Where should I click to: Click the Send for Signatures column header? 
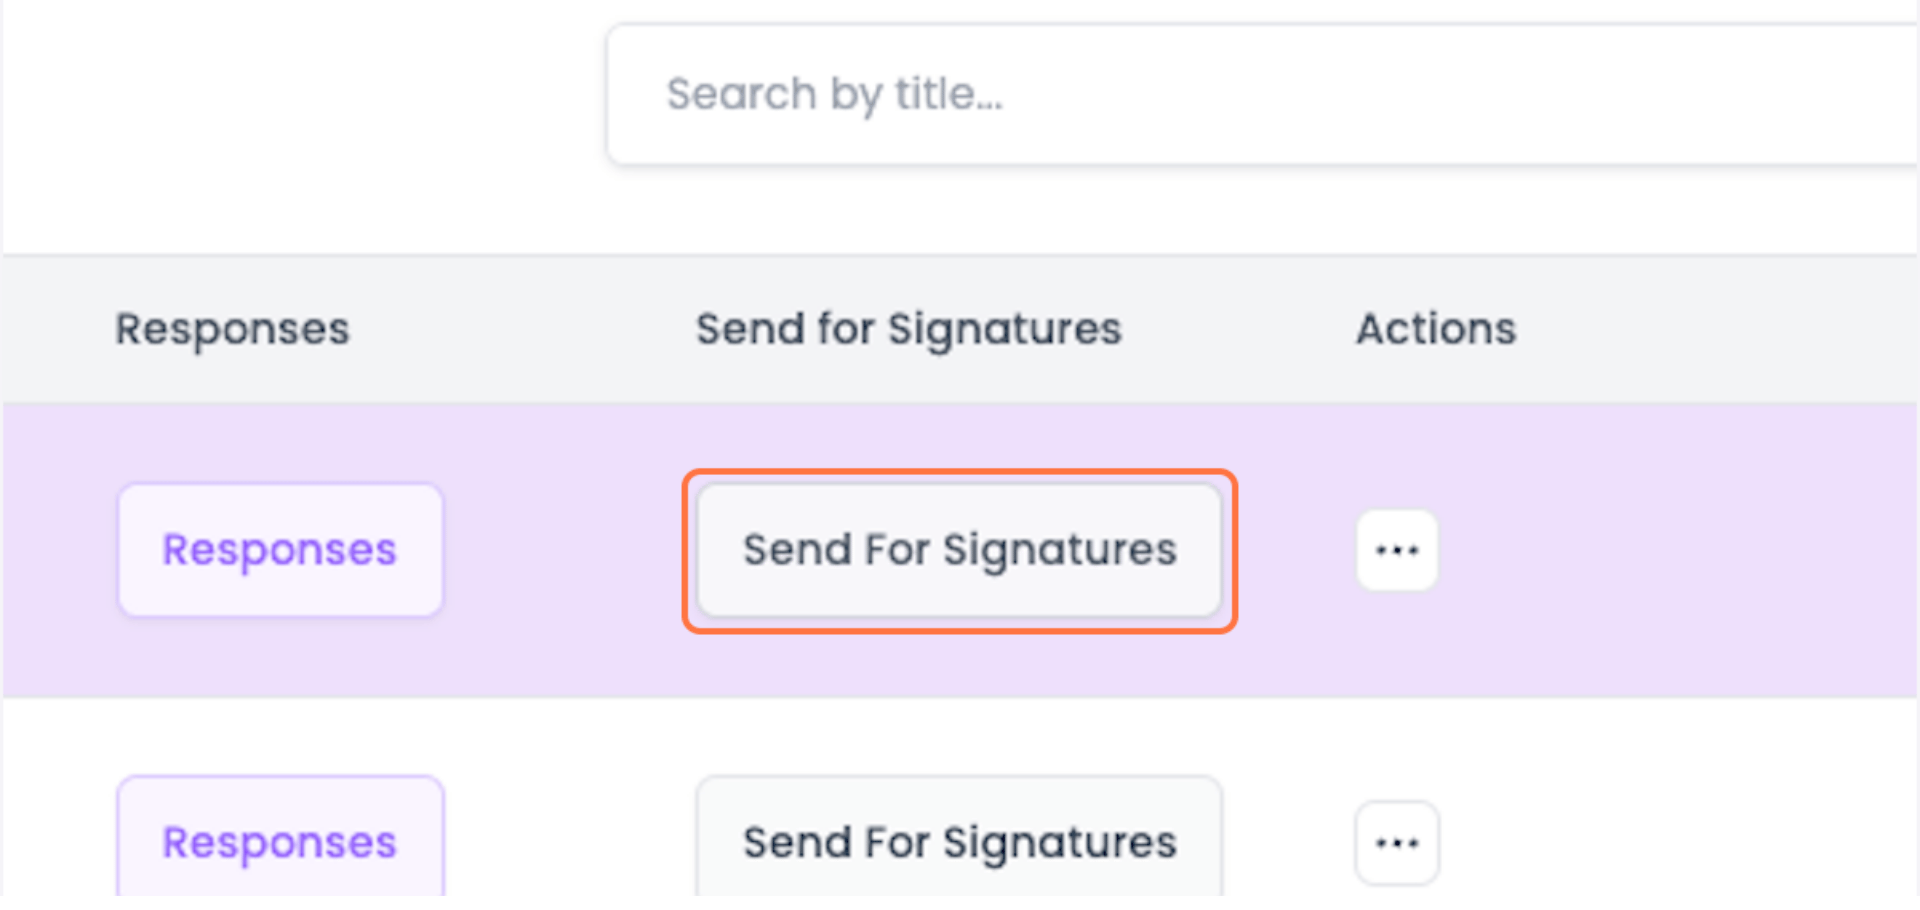pos(908,329)
